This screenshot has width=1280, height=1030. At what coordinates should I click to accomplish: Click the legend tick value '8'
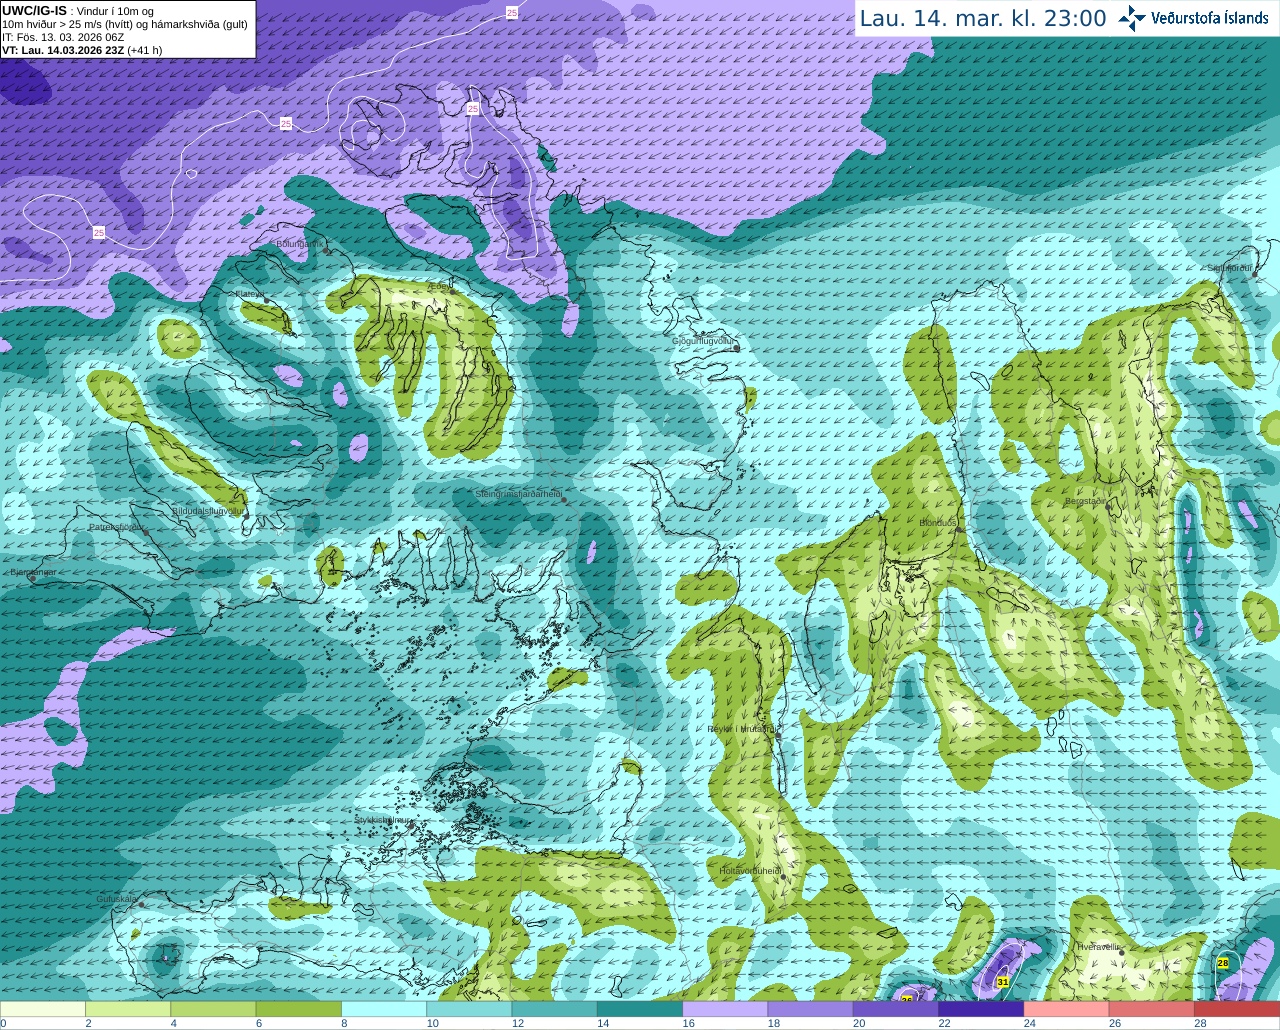[x=345, y=1024]
